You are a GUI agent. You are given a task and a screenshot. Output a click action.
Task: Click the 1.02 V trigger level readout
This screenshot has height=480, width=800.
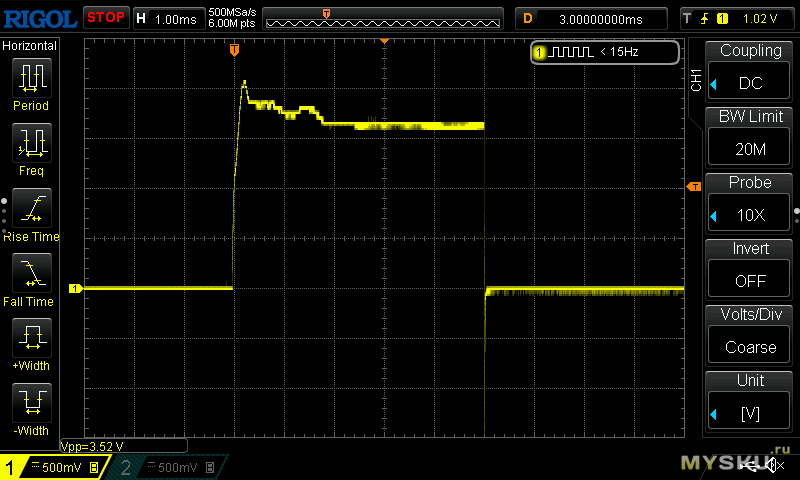coord(760,19)
